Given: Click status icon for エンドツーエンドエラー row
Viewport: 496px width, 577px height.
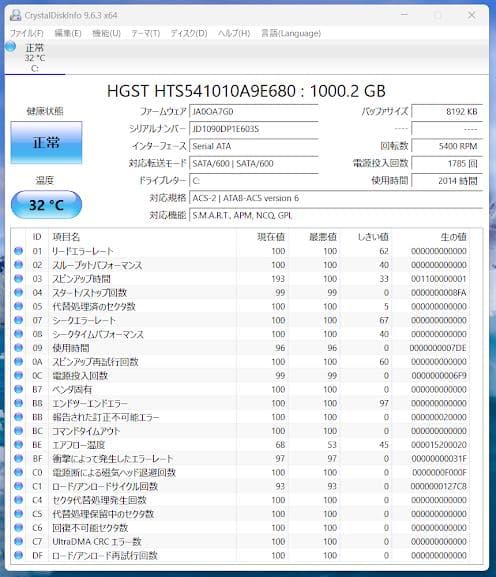Looking at the screenshot, I should point(18,403).
